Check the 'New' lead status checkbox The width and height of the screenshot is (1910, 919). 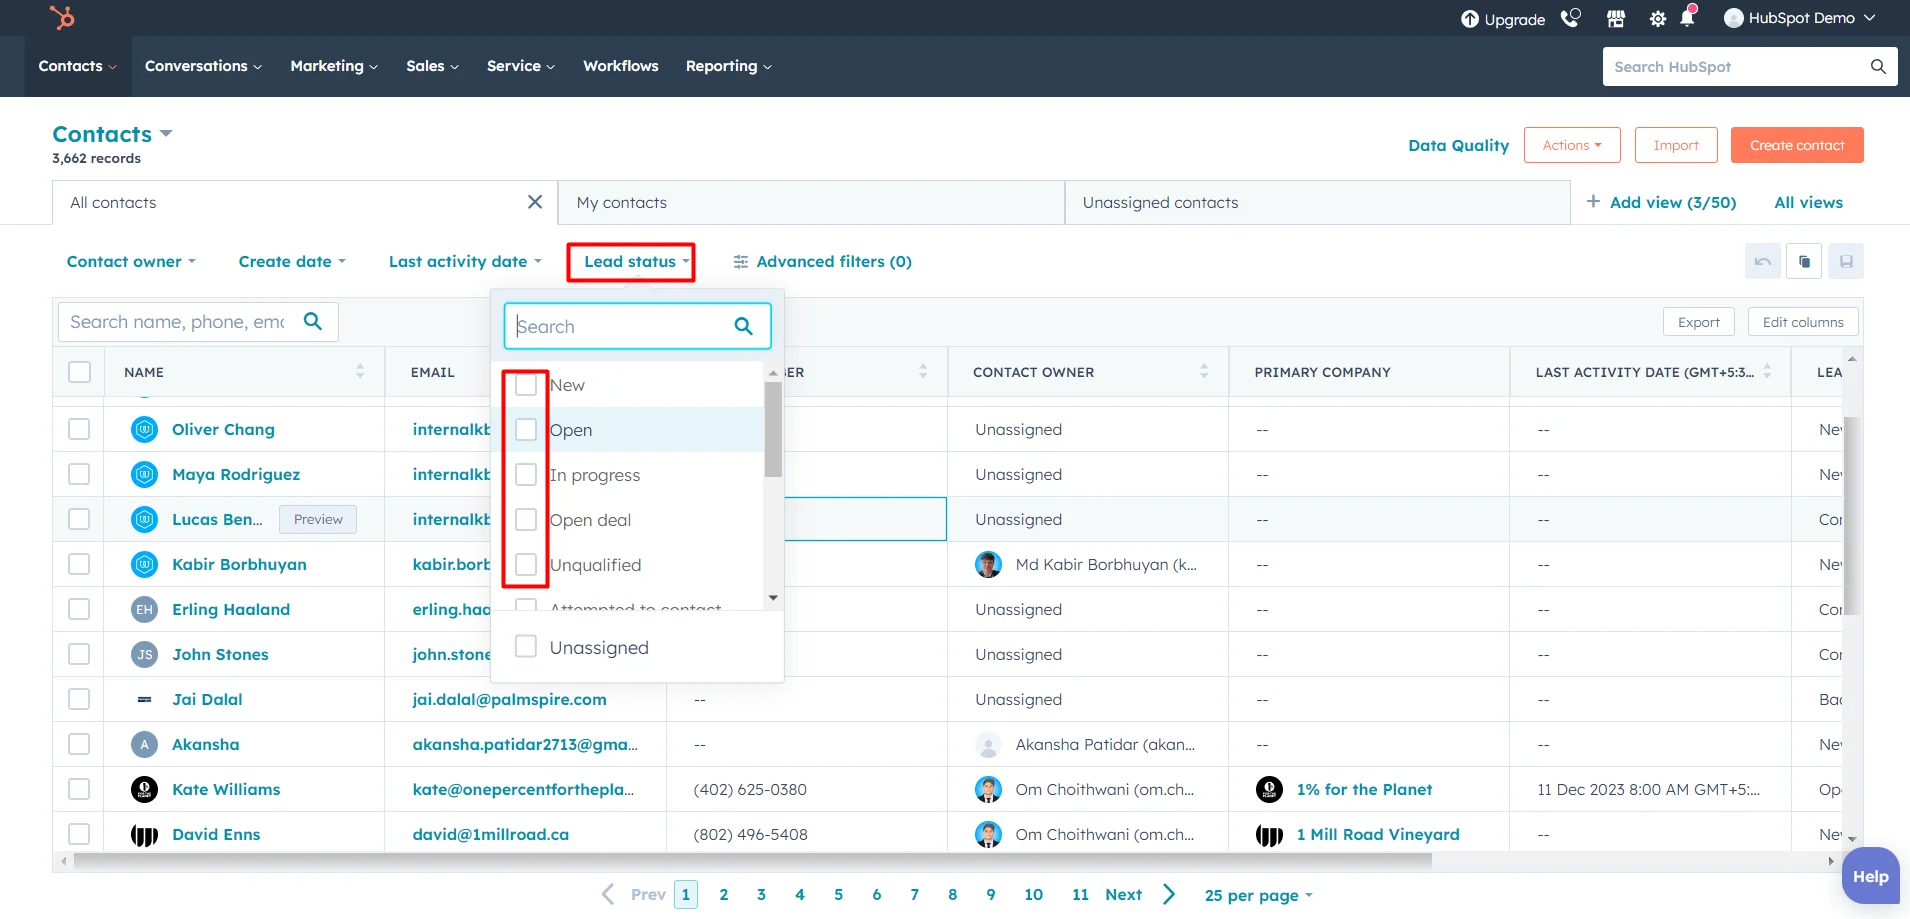tap(525, 384)
